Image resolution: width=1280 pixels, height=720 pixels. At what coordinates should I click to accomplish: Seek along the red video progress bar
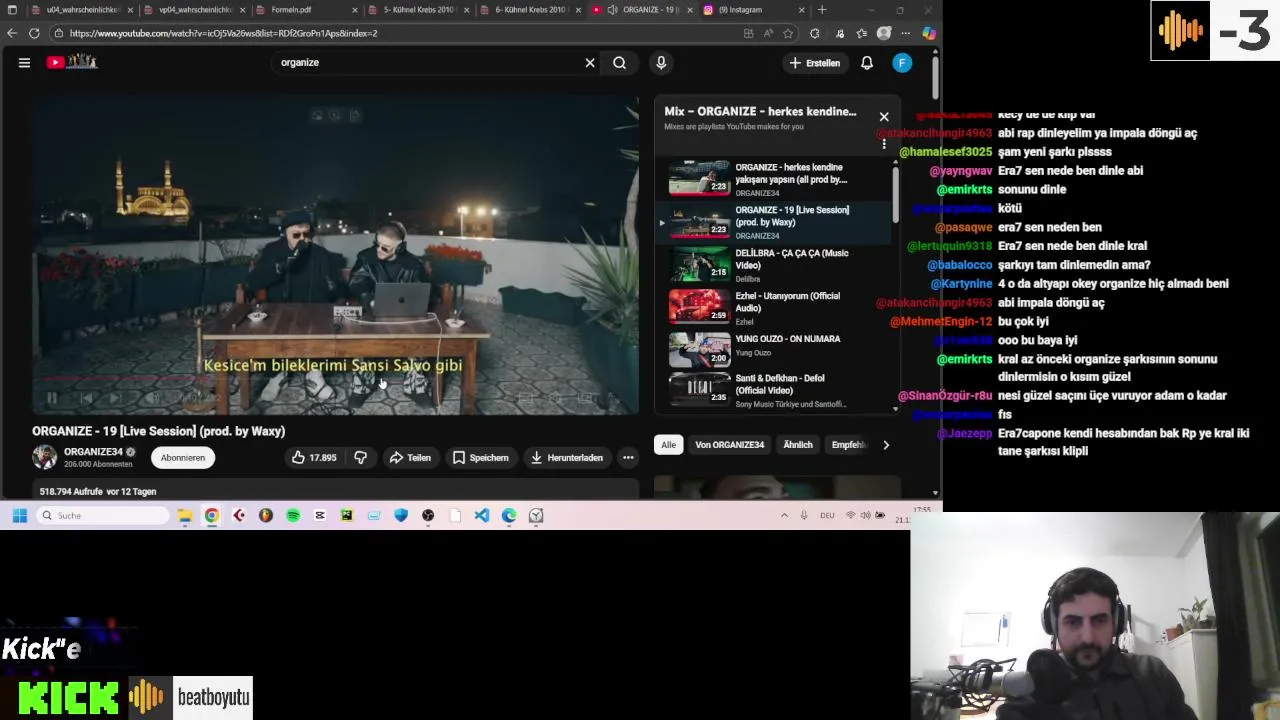pos(335,380)
